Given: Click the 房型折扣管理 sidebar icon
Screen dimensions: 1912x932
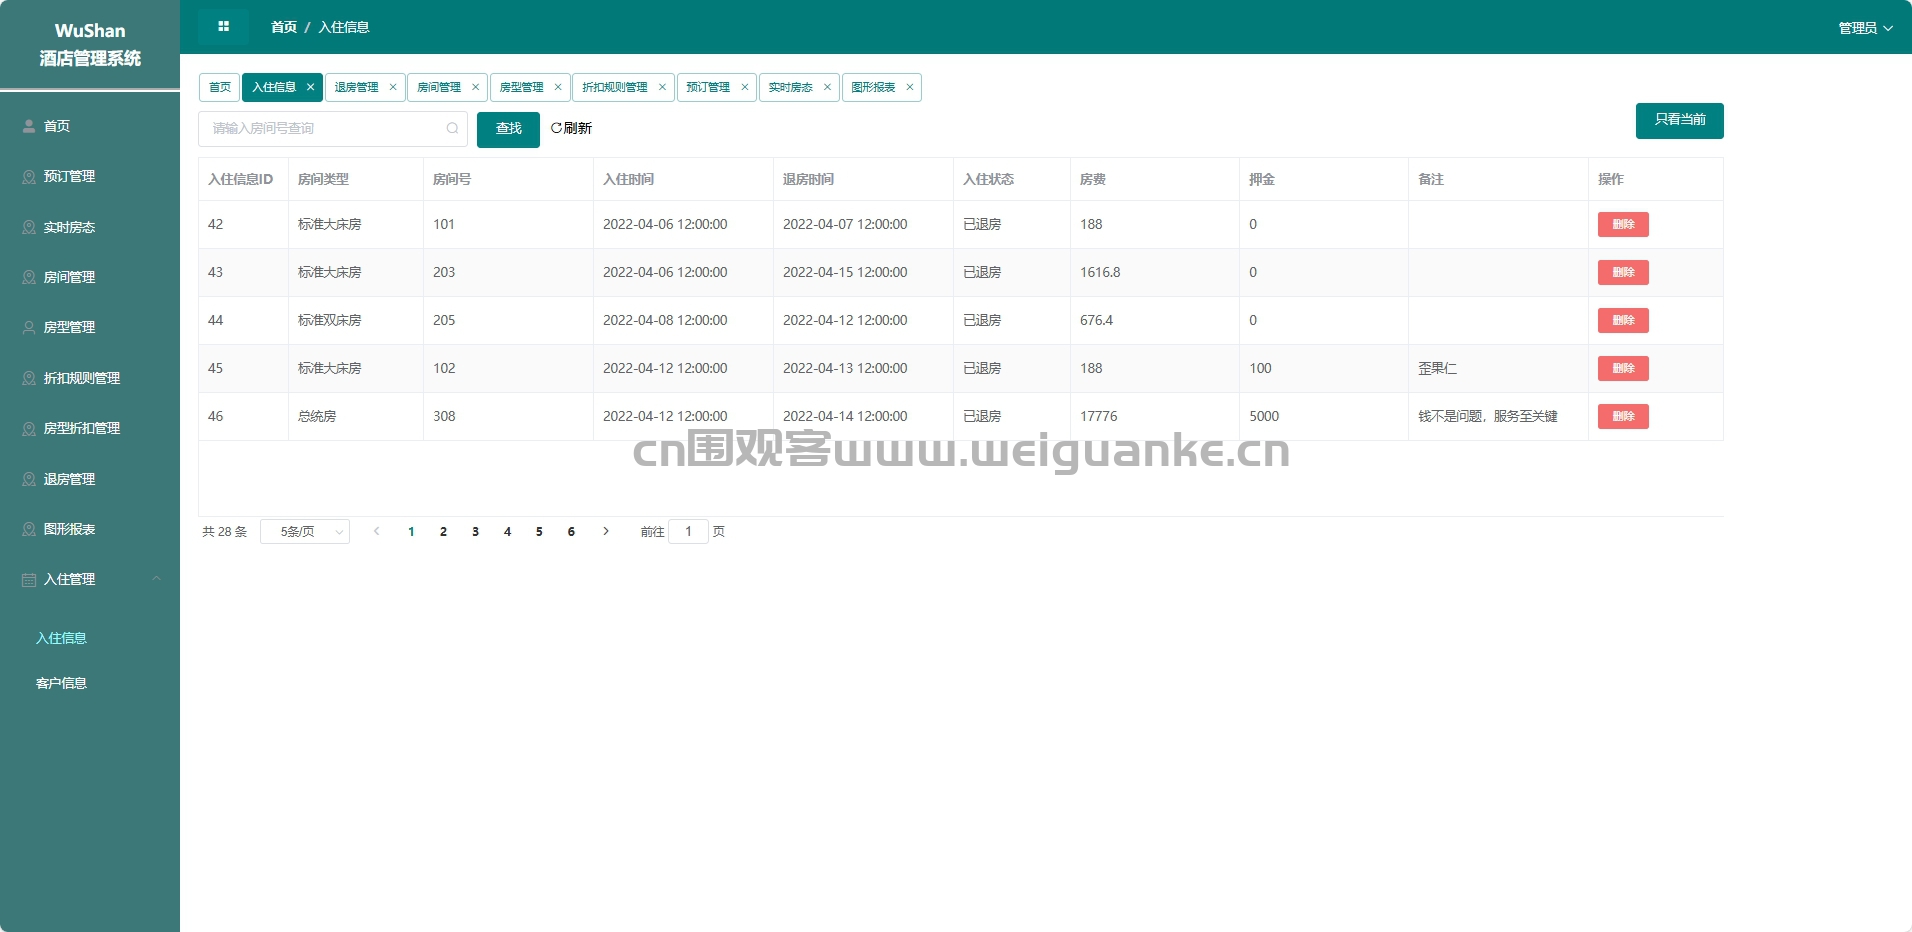Looking at the screenshot, I should (x=29, y=428).
